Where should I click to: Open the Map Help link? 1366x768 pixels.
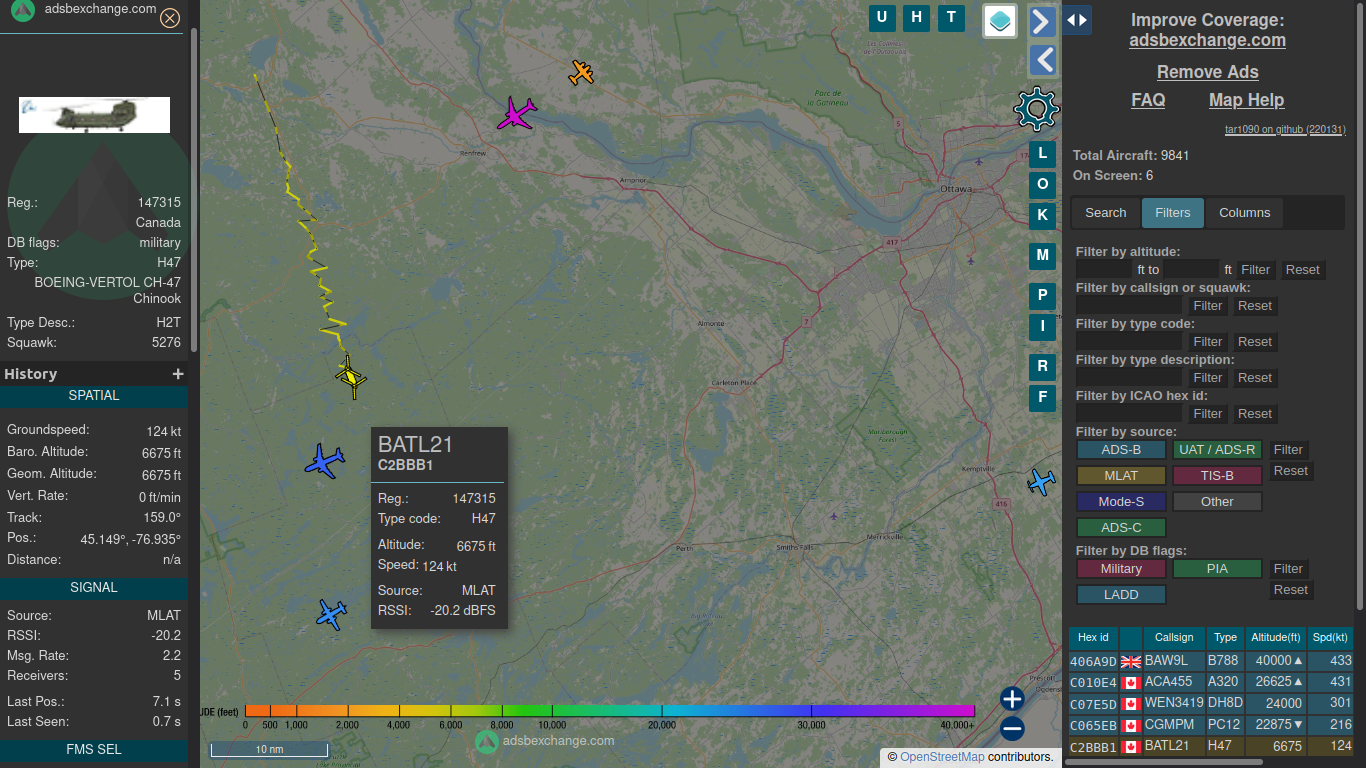(x=1246, y=100)
